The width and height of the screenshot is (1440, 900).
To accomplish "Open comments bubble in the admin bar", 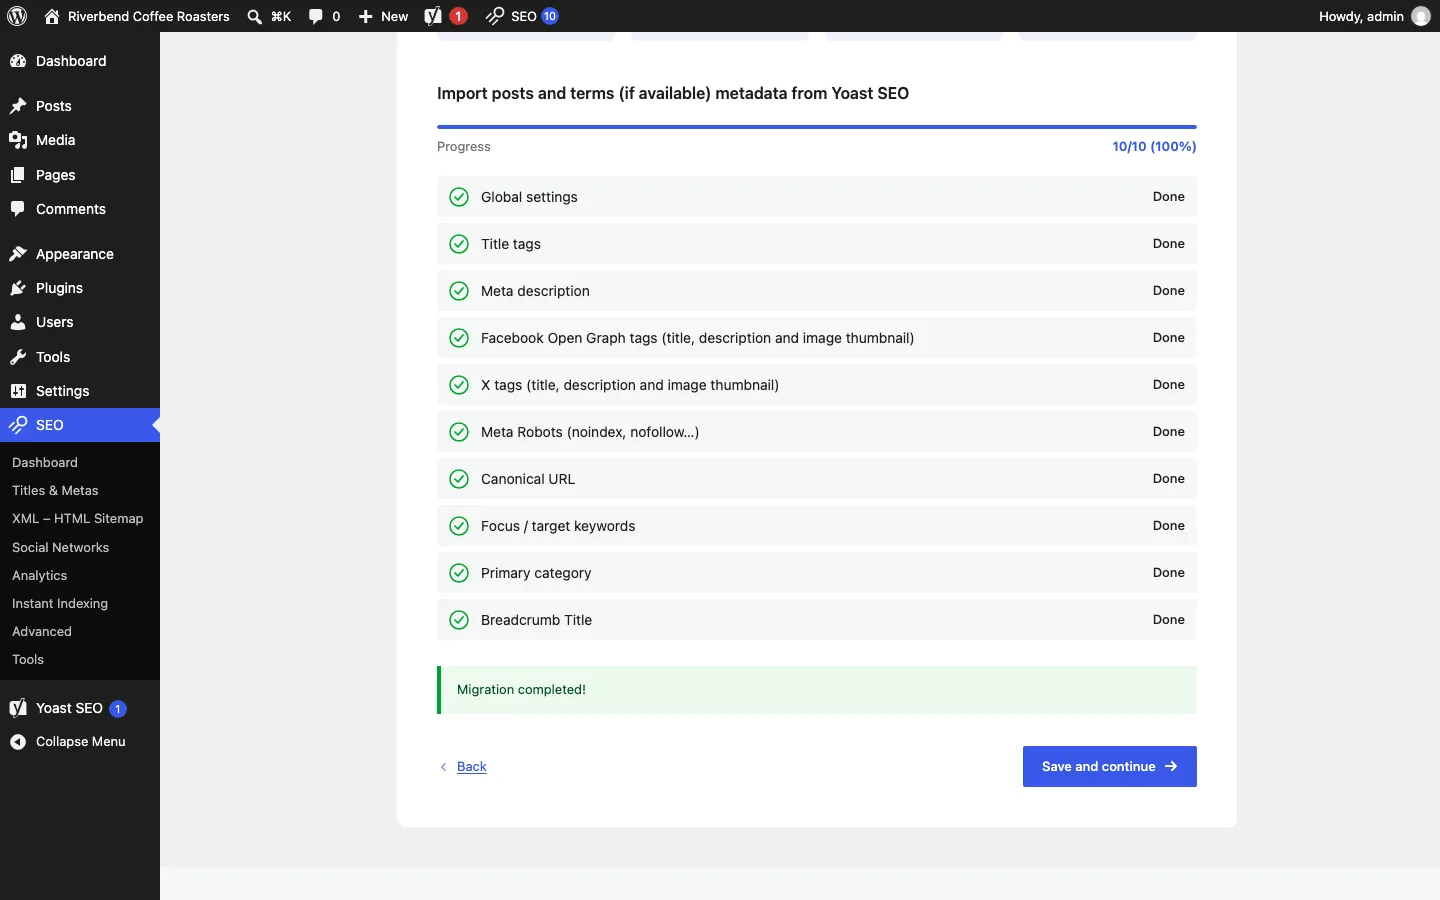I will 324,16.
